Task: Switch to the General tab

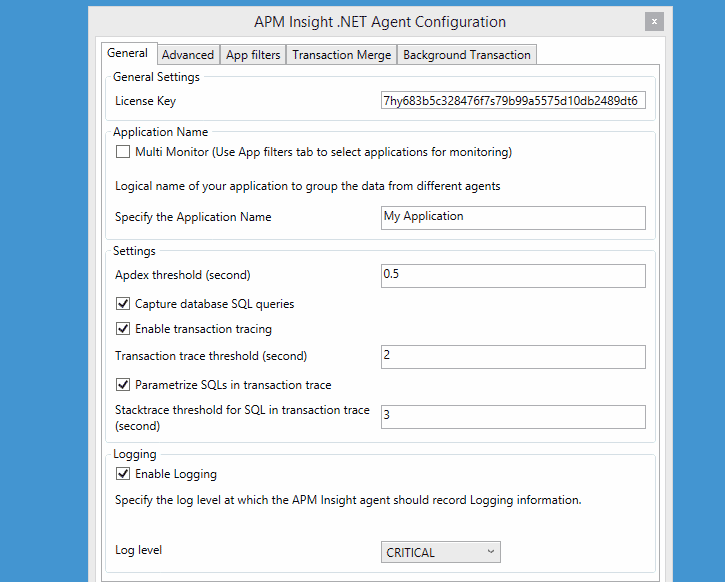Action: 127,54
